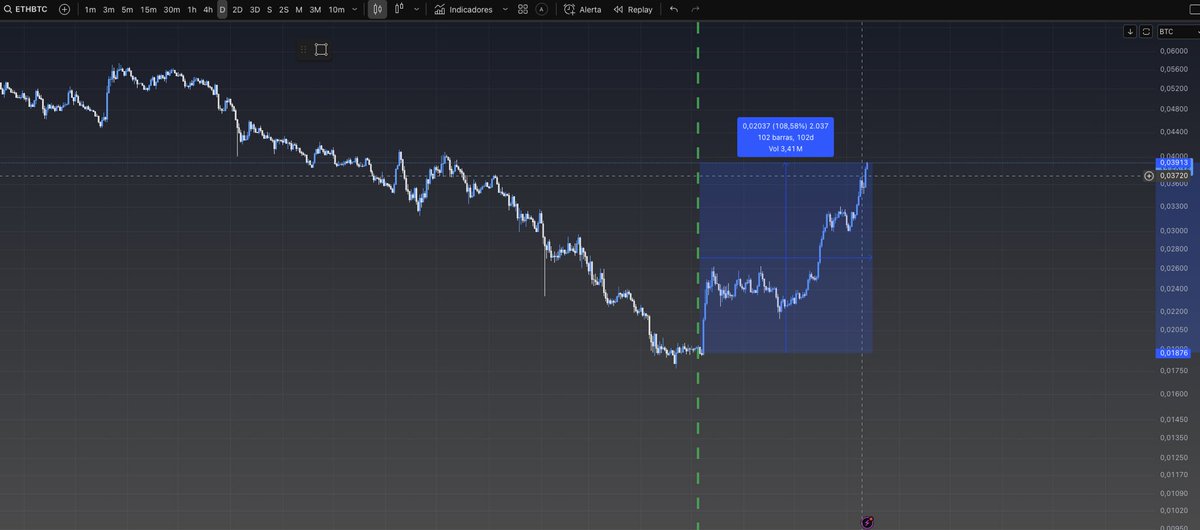Click the 0,01876 price label
Screen dimensions: 1200x530
(1173, 352)
